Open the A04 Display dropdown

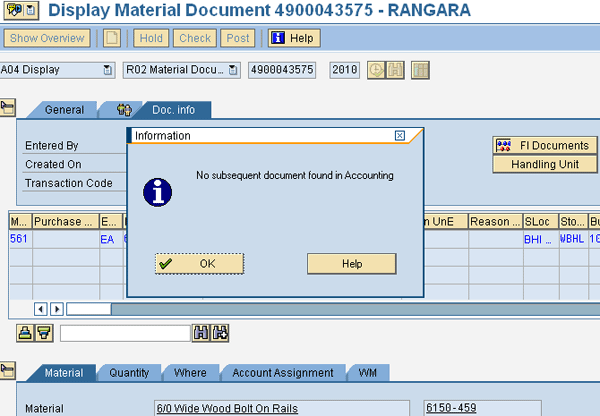[x=107, y=70]
